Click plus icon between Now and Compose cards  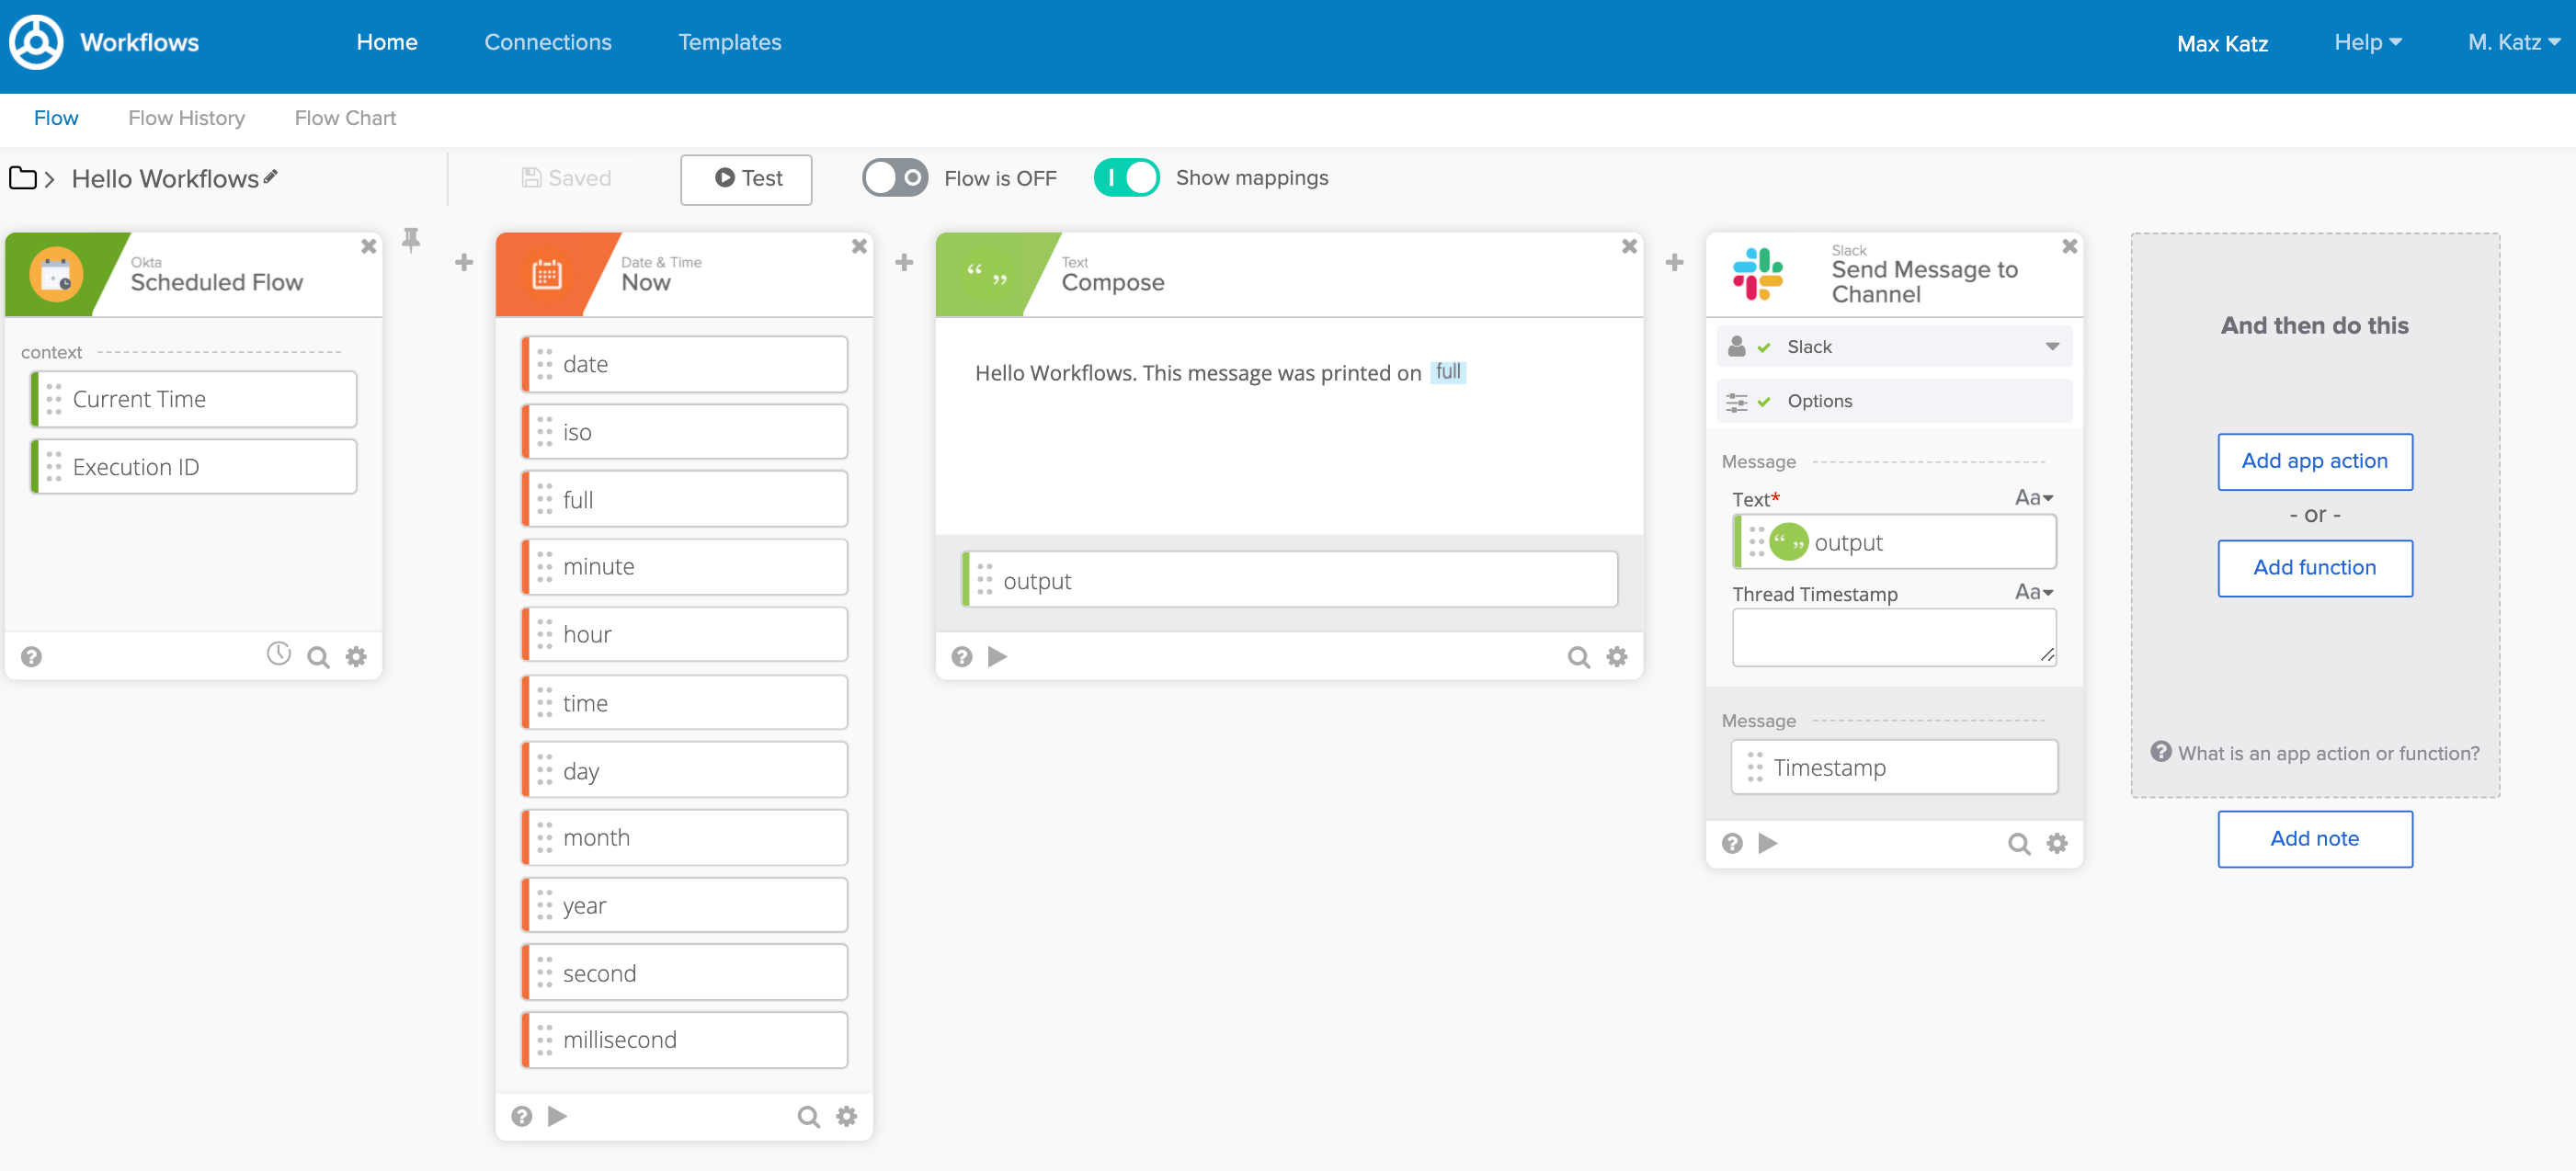pos(904,262)
